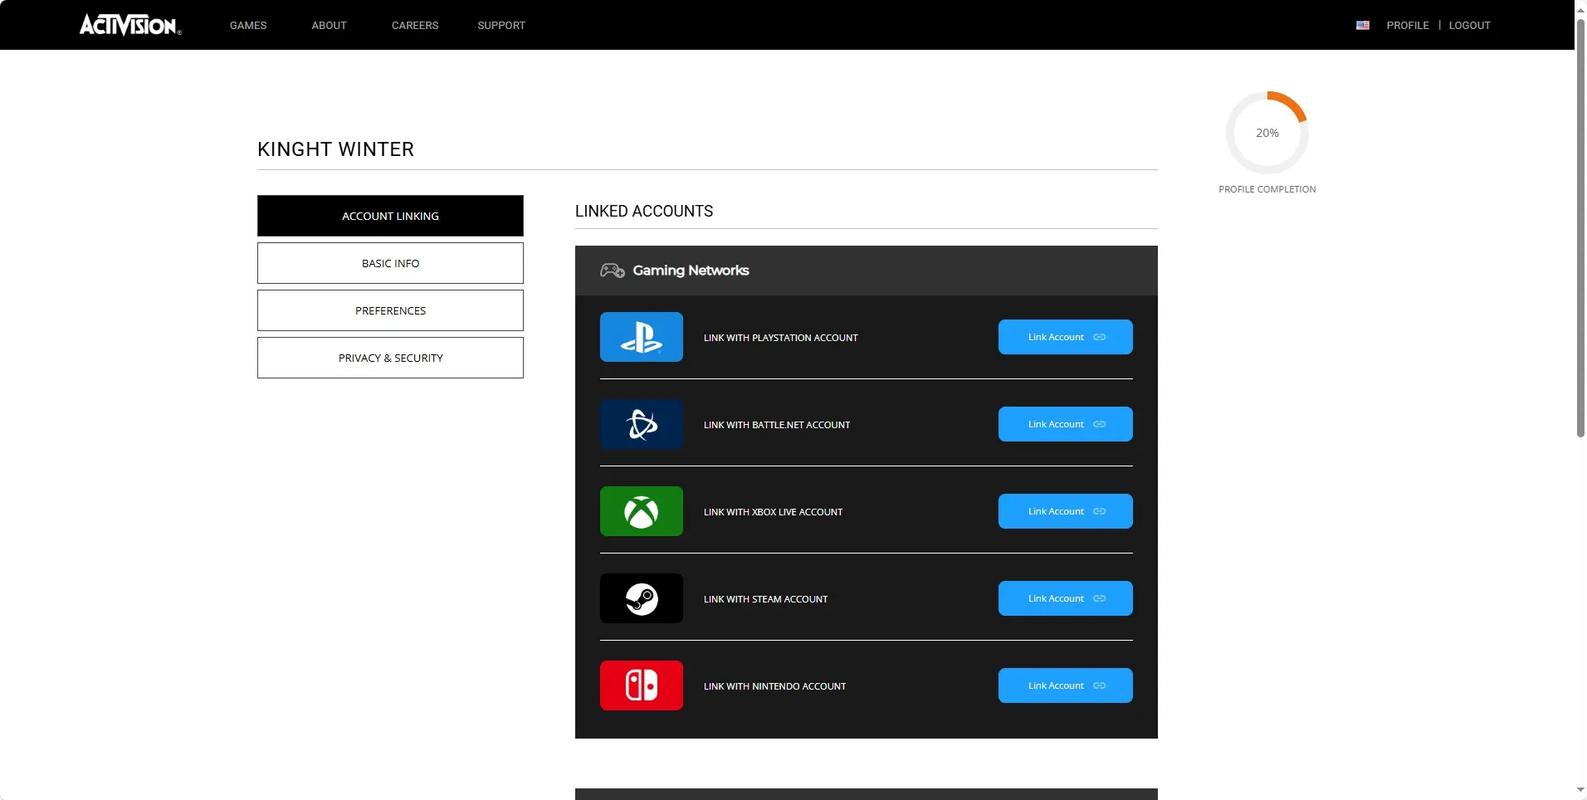Click the Steam logo icon
The width and height of the screenshot is (1587, 800).
coord(641,598)
